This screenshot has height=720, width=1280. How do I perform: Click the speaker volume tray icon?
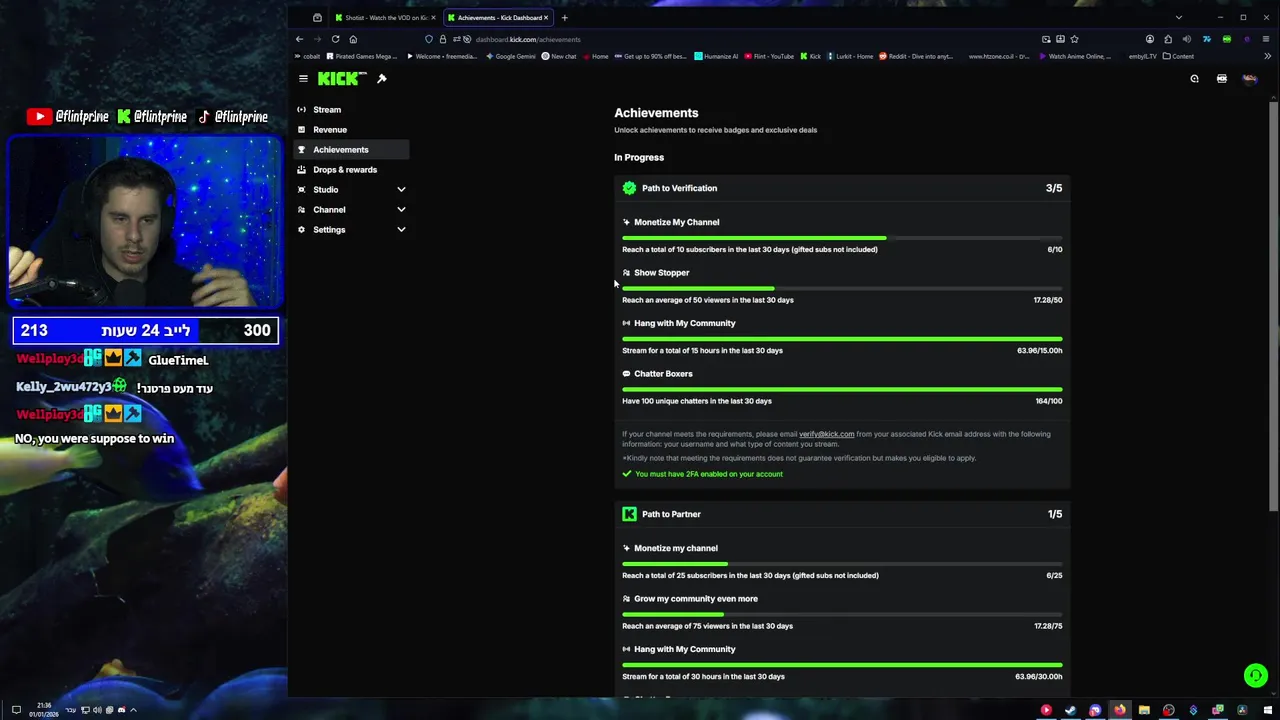(x=97, y=710)
